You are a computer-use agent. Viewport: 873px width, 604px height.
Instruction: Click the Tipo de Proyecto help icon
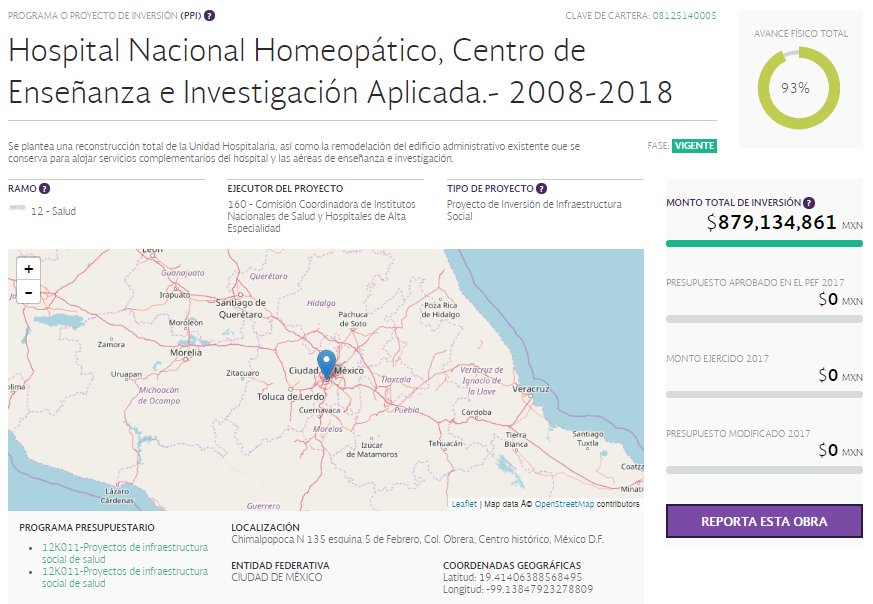click(541, 189)
